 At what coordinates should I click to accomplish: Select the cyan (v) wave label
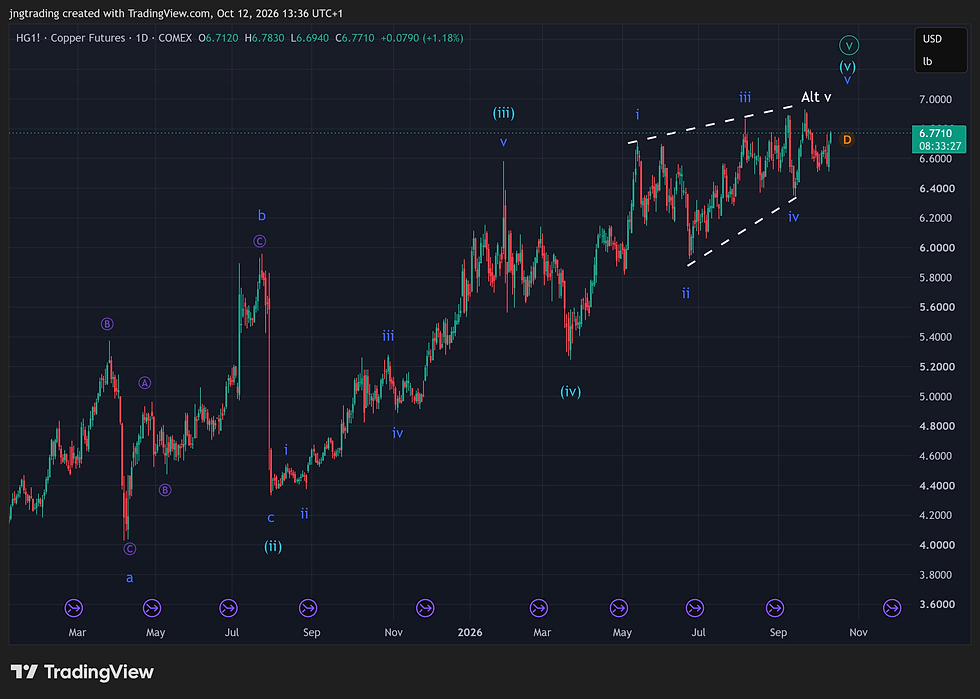pos(848,66)
